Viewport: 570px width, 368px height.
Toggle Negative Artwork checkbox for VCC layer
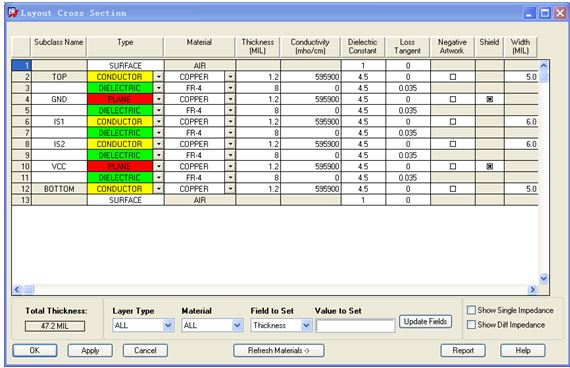tap(453, 166)
